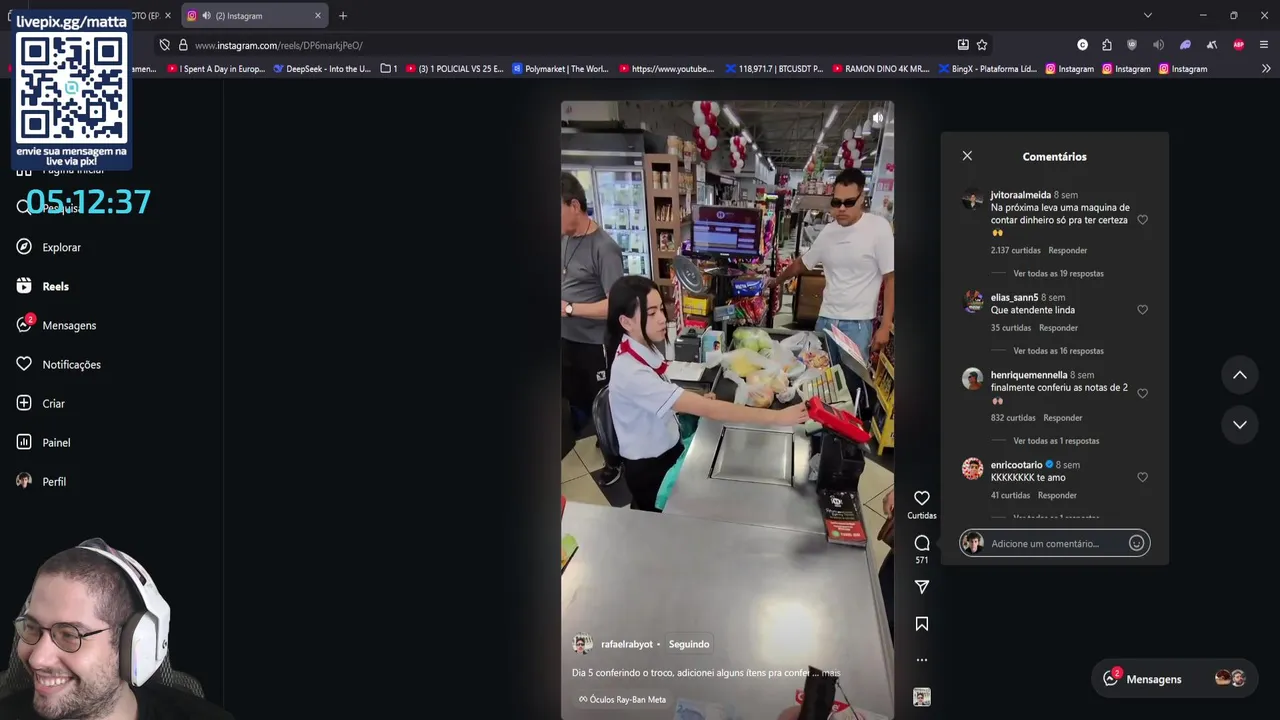Go to previous reel with up chevron
Screen dimensions: 1280x720
1239,375
